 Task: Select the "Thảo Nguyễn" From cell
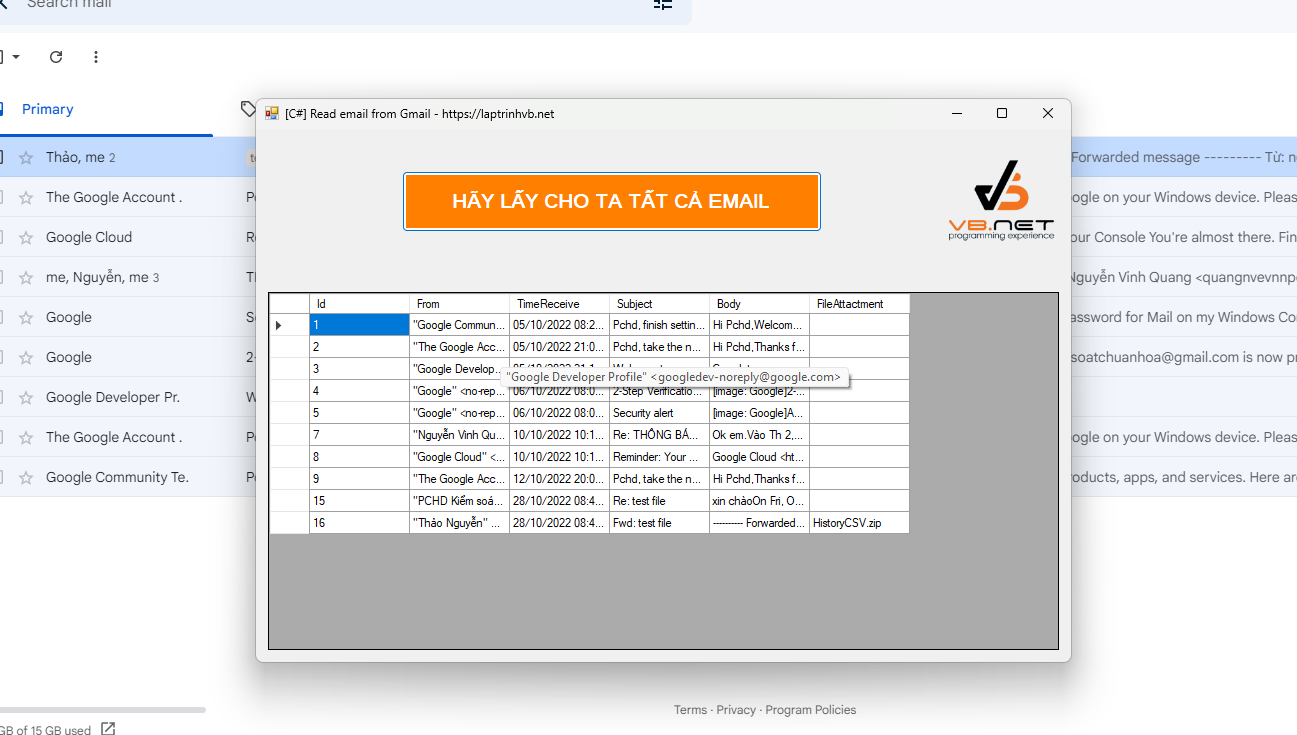[459, 523]
